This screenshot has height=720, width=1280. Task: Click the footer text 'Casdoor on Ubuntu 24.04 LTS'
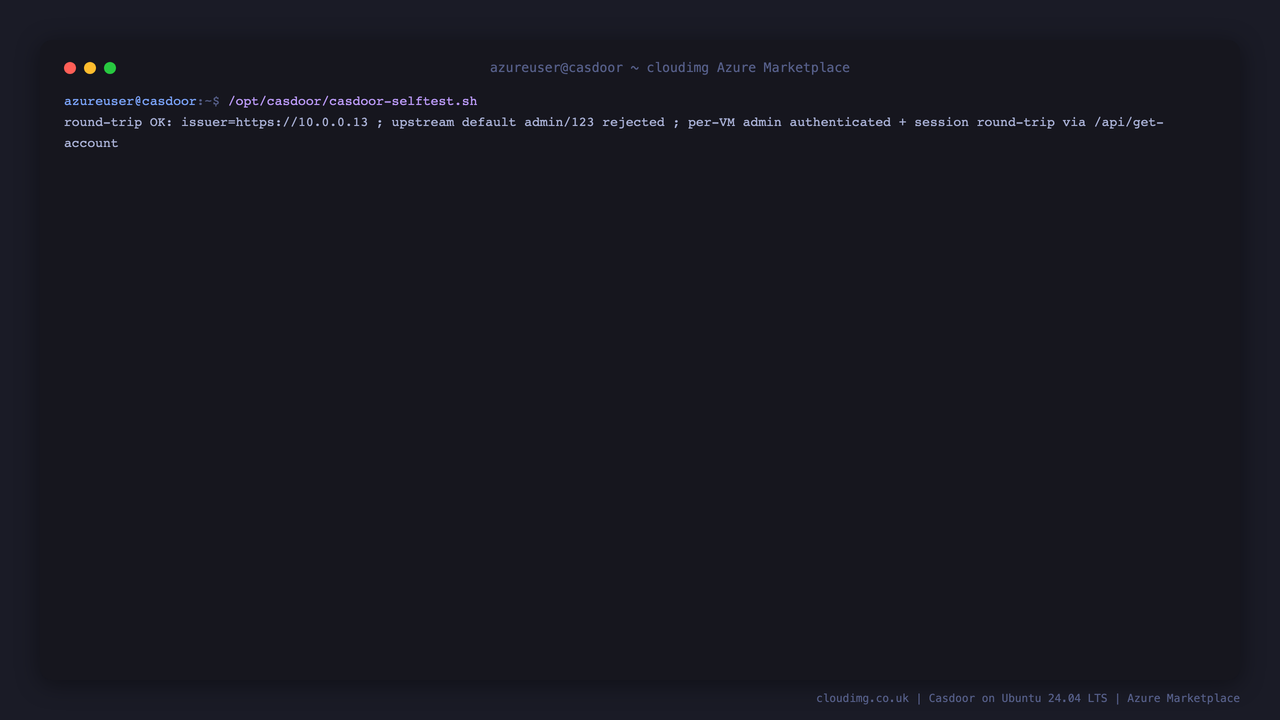click(x=1018, y=698)
